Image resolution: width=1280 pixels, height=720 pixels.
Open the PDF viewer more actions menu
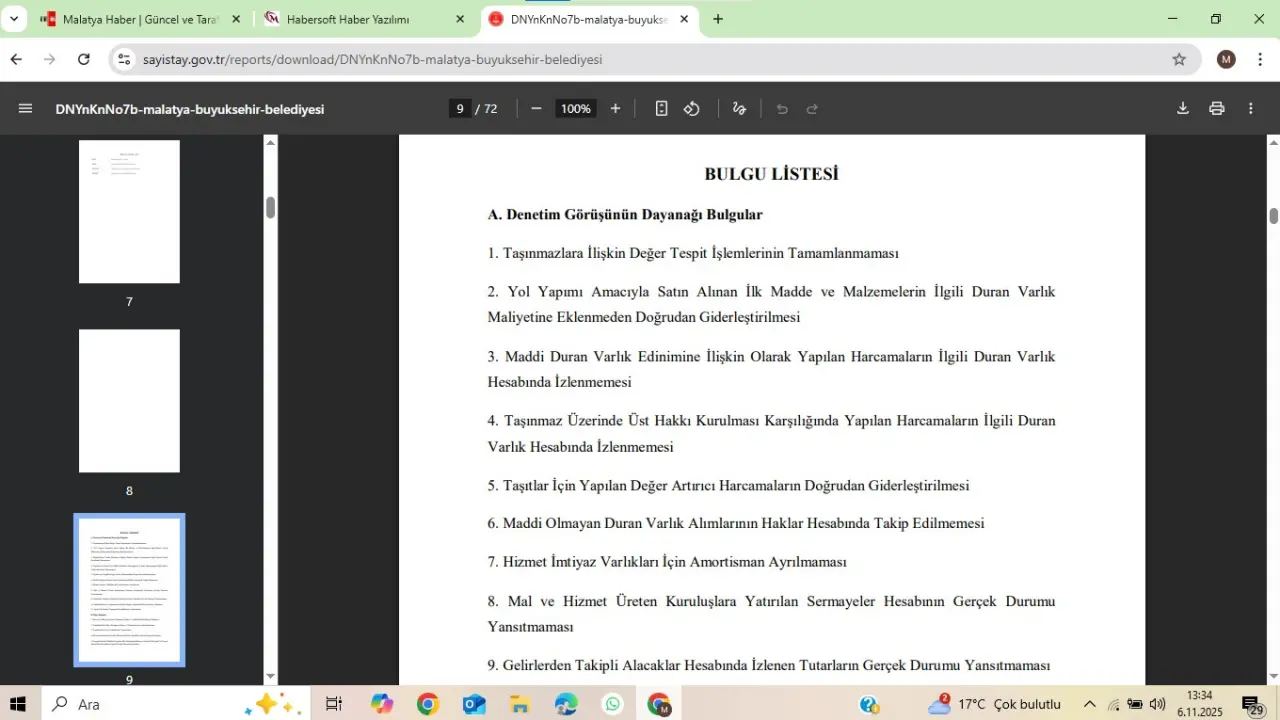(1250, 109)
